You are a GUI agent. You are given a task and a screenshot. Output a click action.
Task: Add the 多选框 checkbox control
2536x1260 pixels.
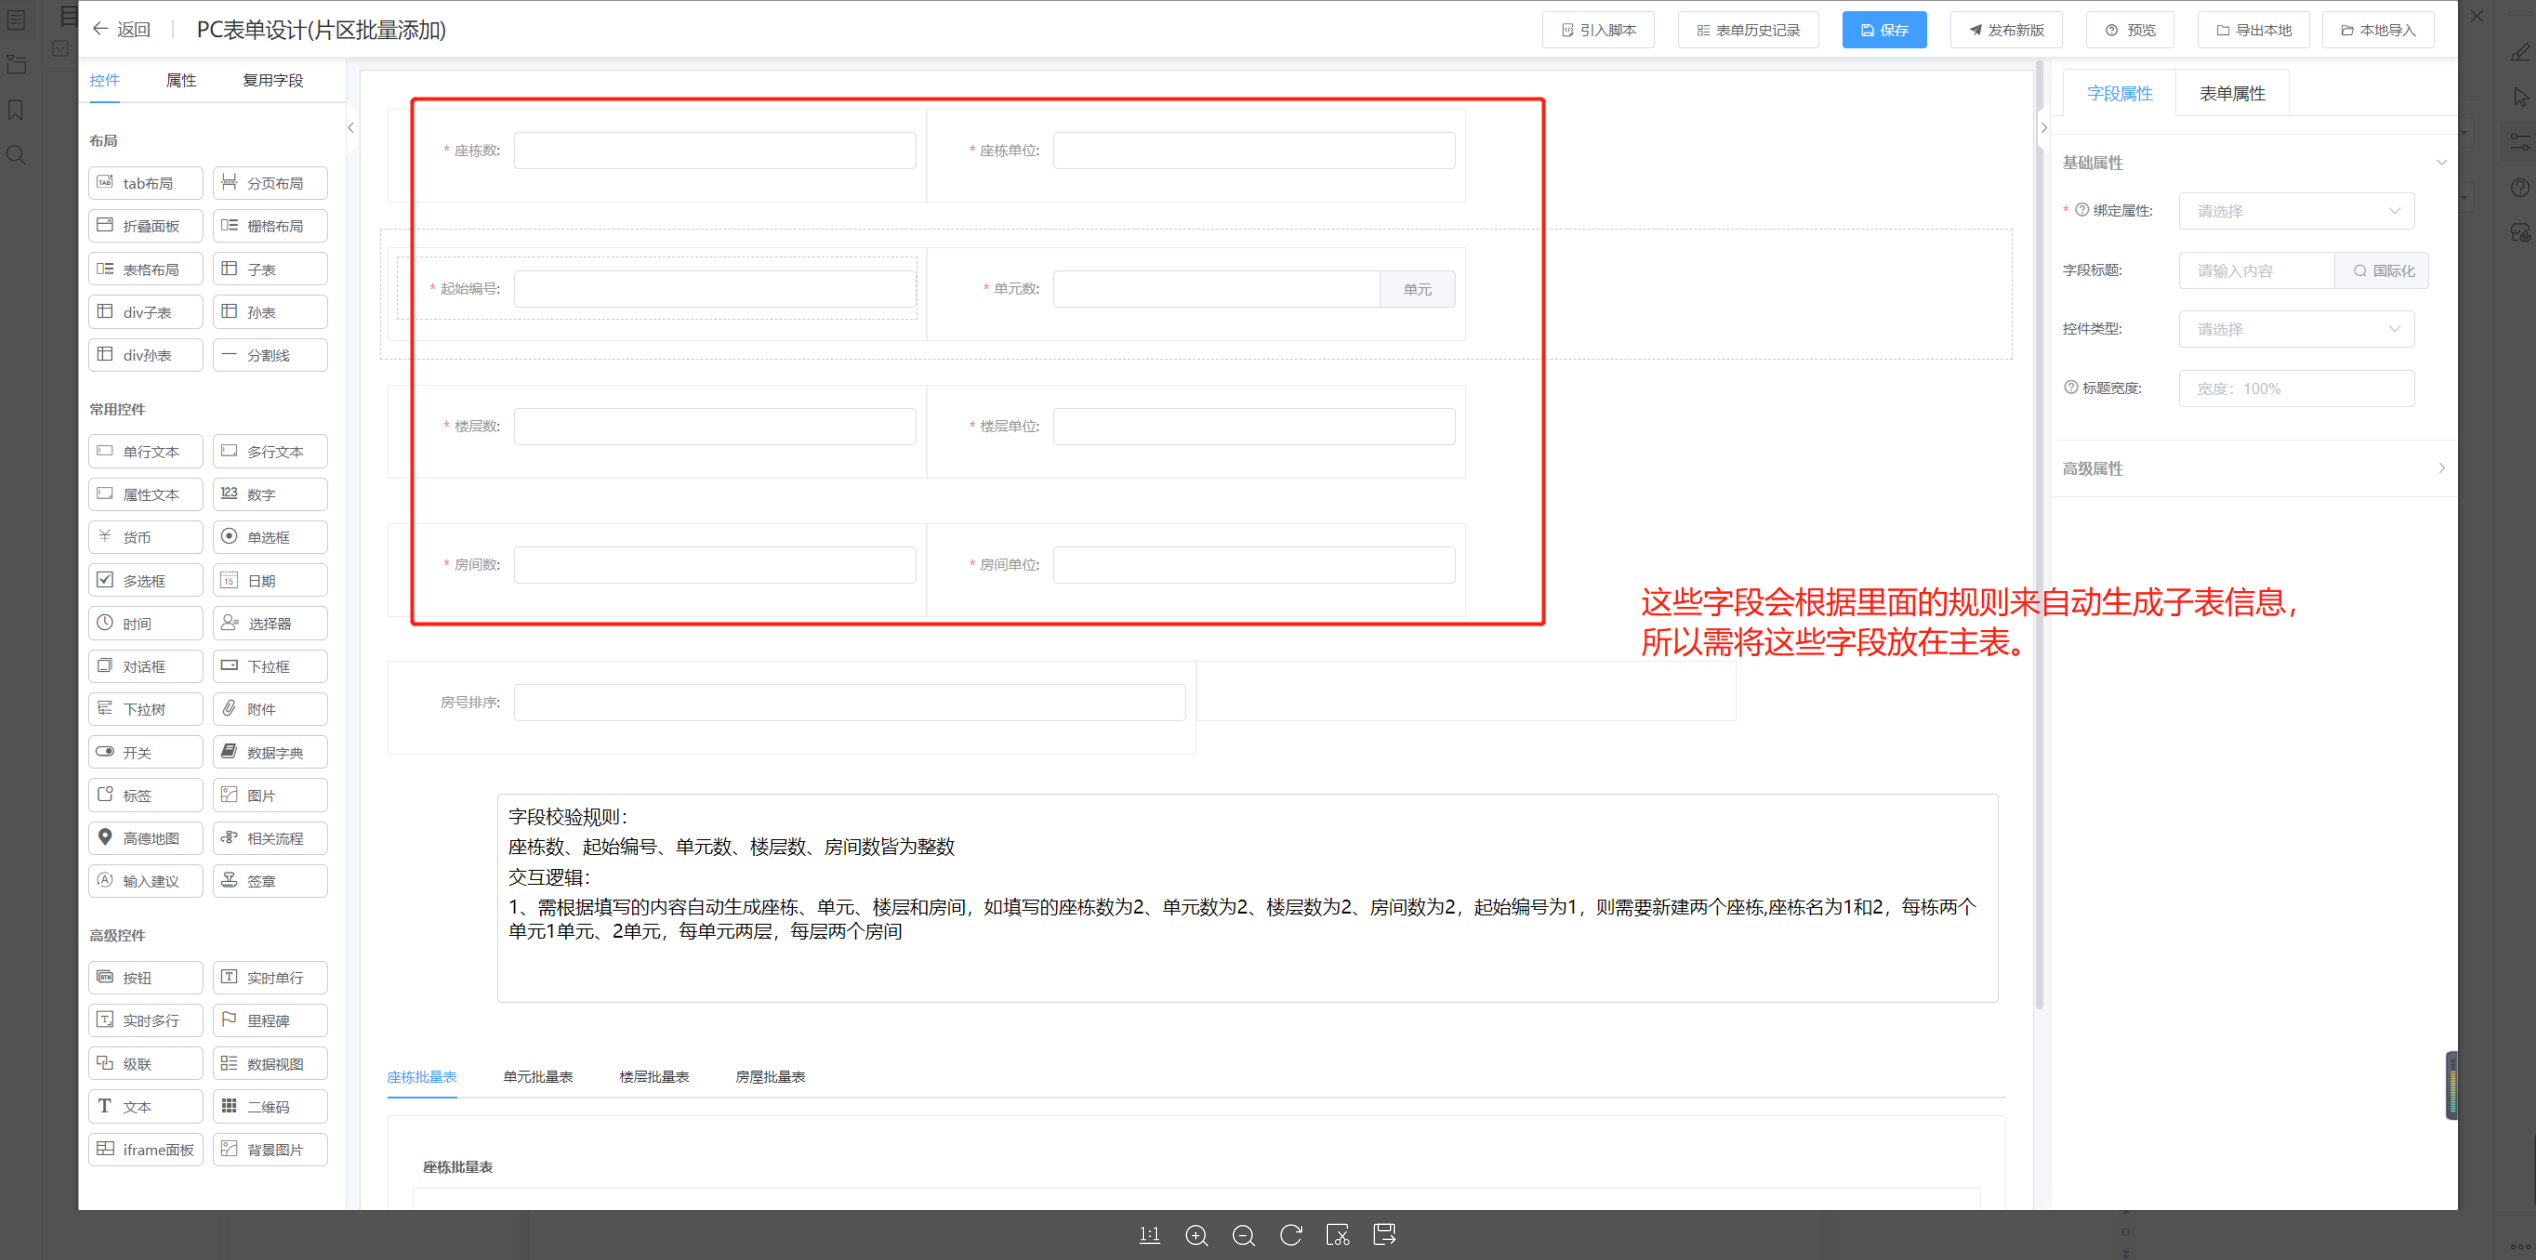coord(146,580)
